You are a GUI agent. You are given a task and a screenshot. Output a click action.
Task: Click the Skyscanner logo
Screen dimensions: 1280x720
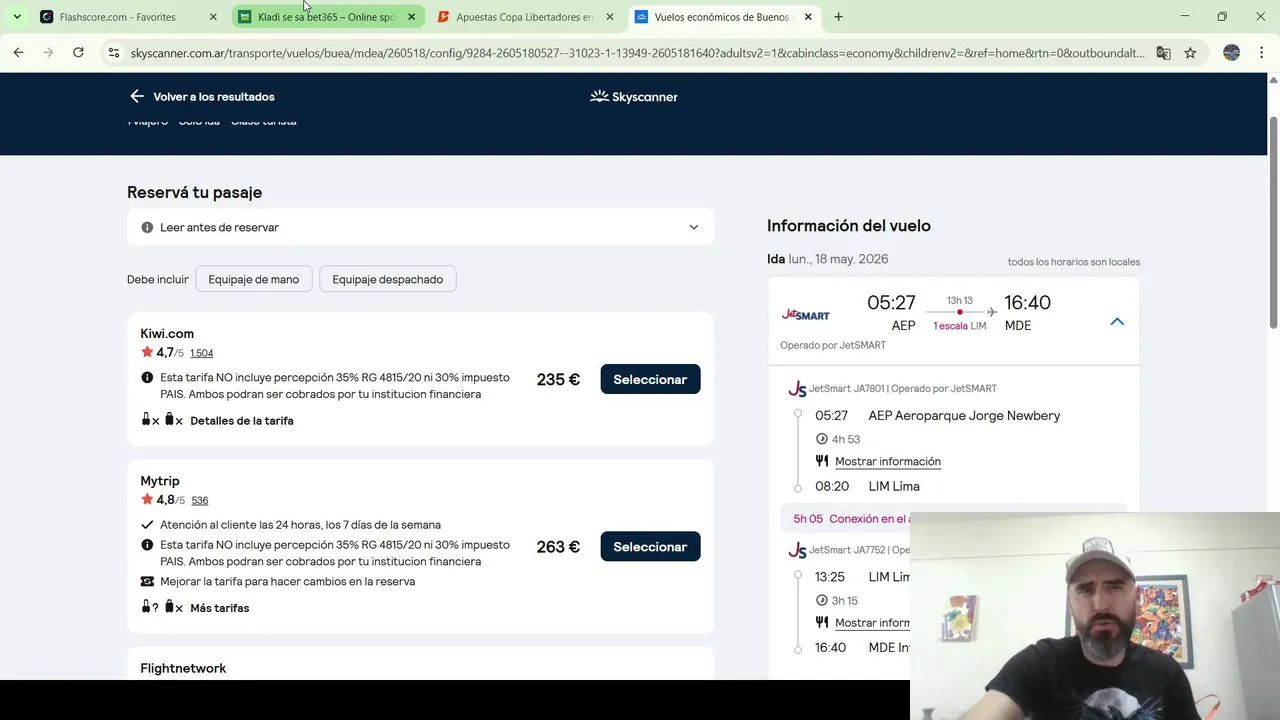[634, 96]
